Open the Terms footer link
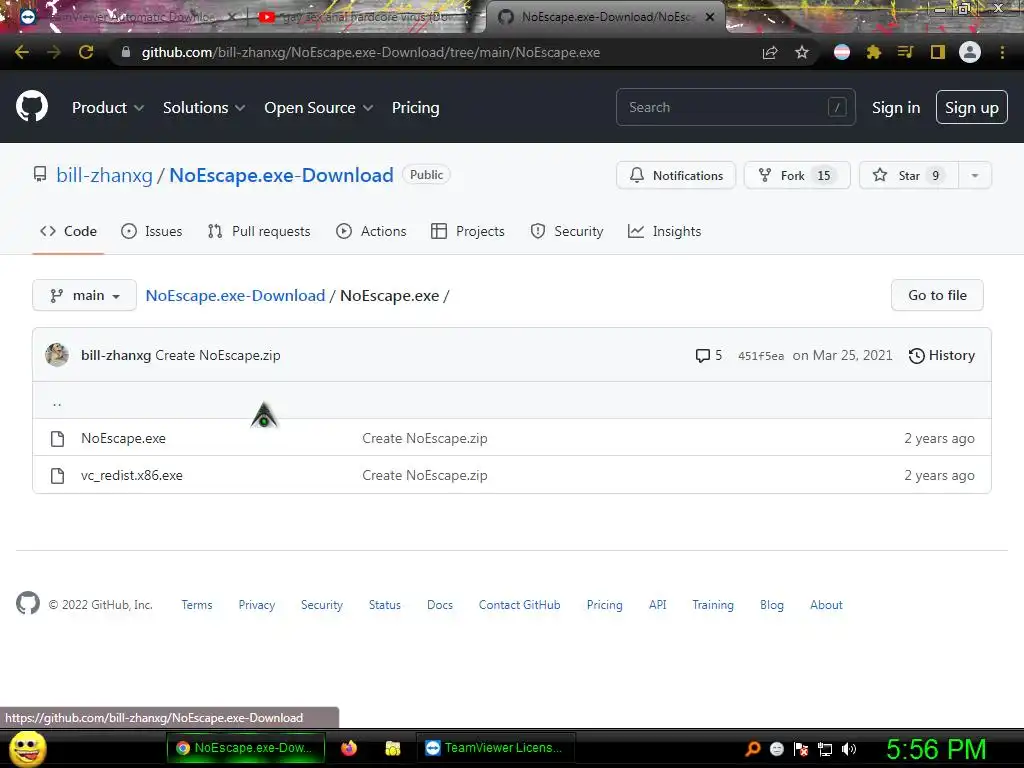The image size is (1024, 768). click(197, 605)
